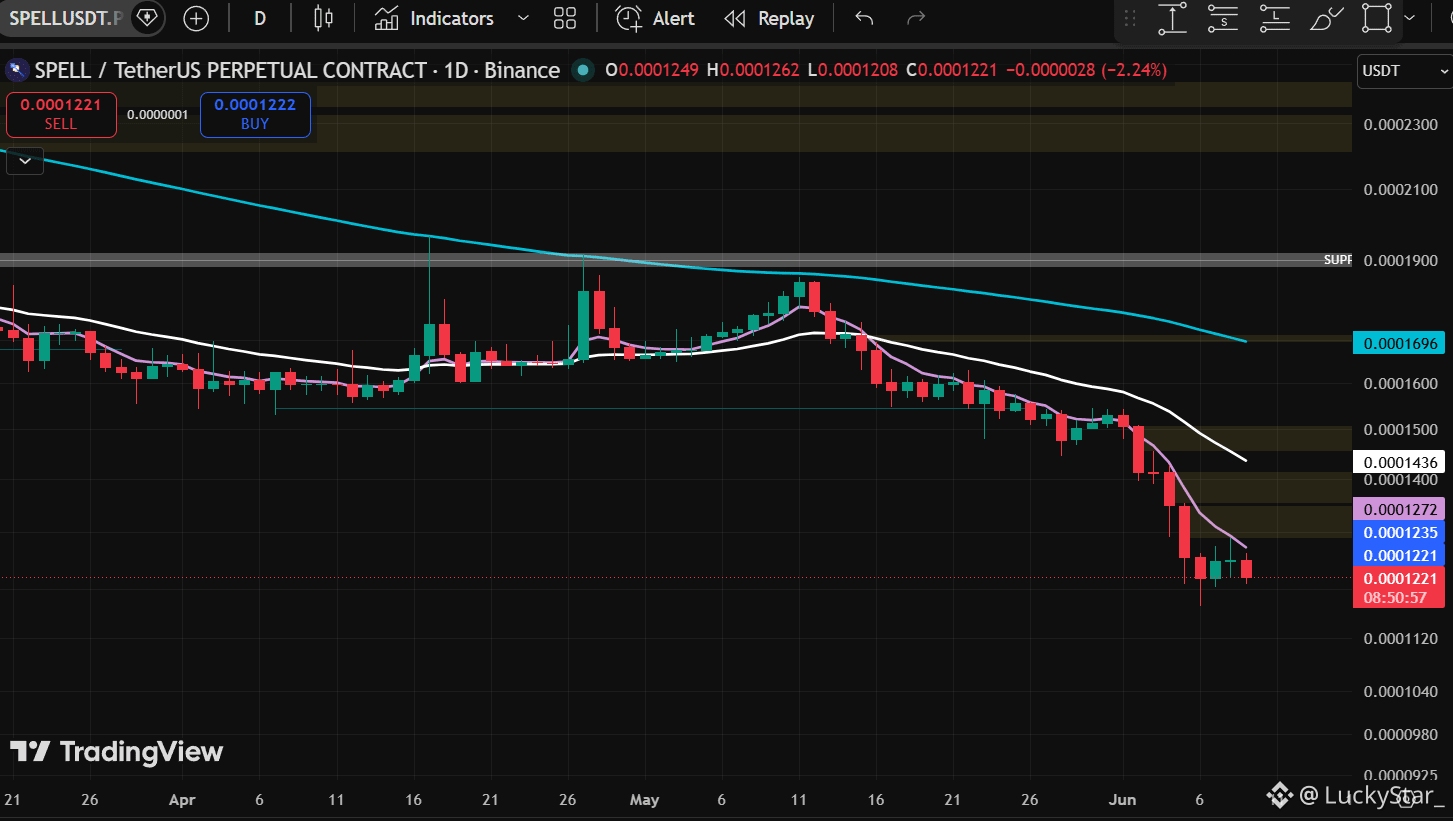Click the 0.0002300 price axis tick
The height and width of the screenshot is (821, 1453).
(1400, 124)
